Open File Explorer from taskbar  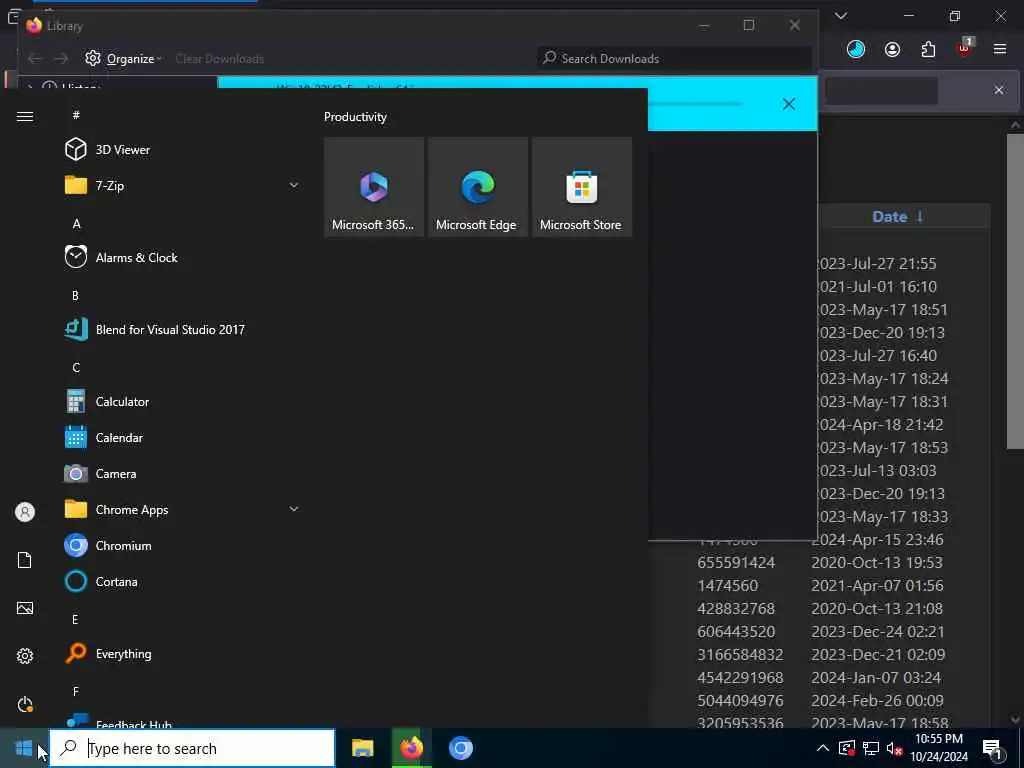362,748
